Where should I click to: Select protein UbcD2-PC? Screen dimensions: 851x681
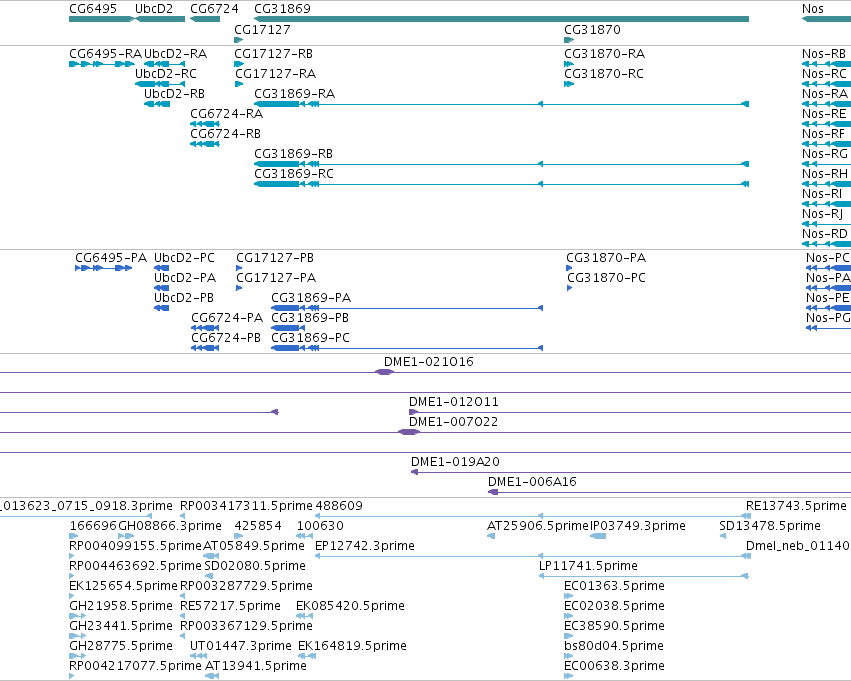click(x=185, y=258)
